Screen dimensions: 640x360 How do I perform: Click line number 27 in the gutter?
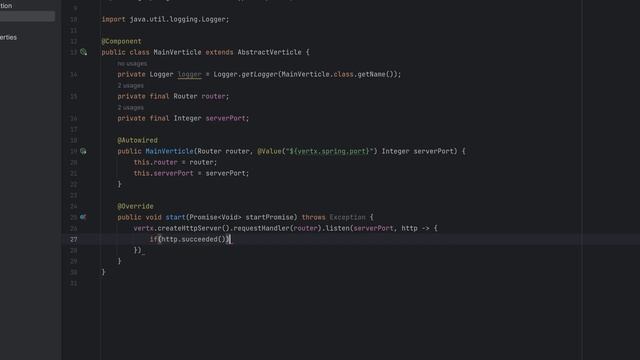pos(73,239)
